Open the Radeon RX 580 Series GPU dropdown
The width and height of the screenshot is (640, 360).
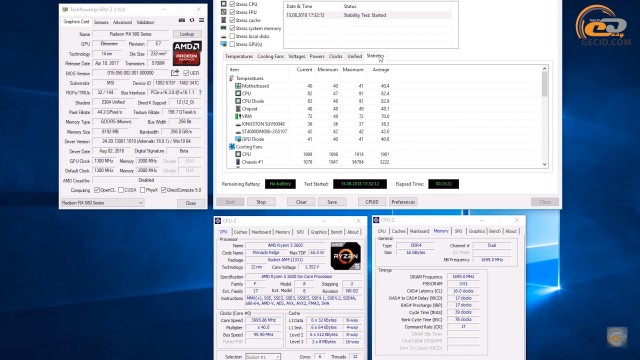102,203
